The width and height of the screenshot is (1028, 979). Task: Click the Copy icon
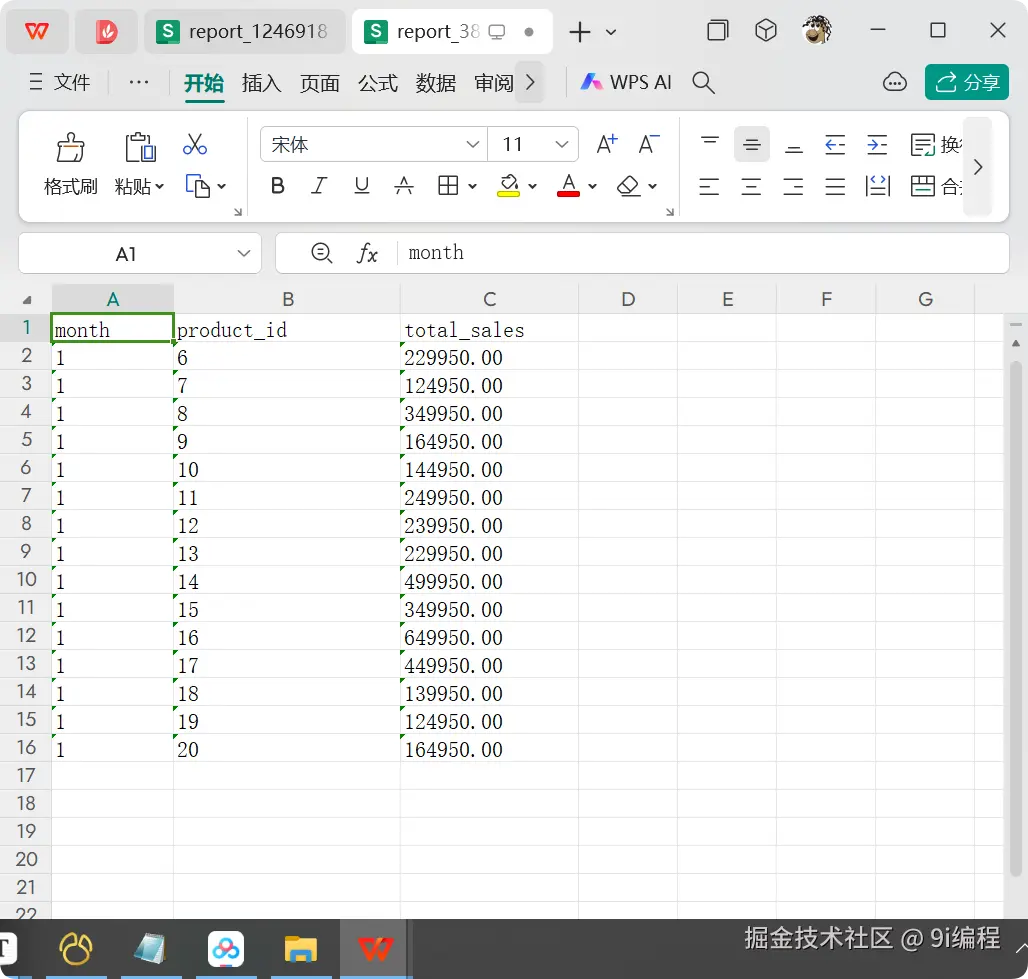coord(197,186)
